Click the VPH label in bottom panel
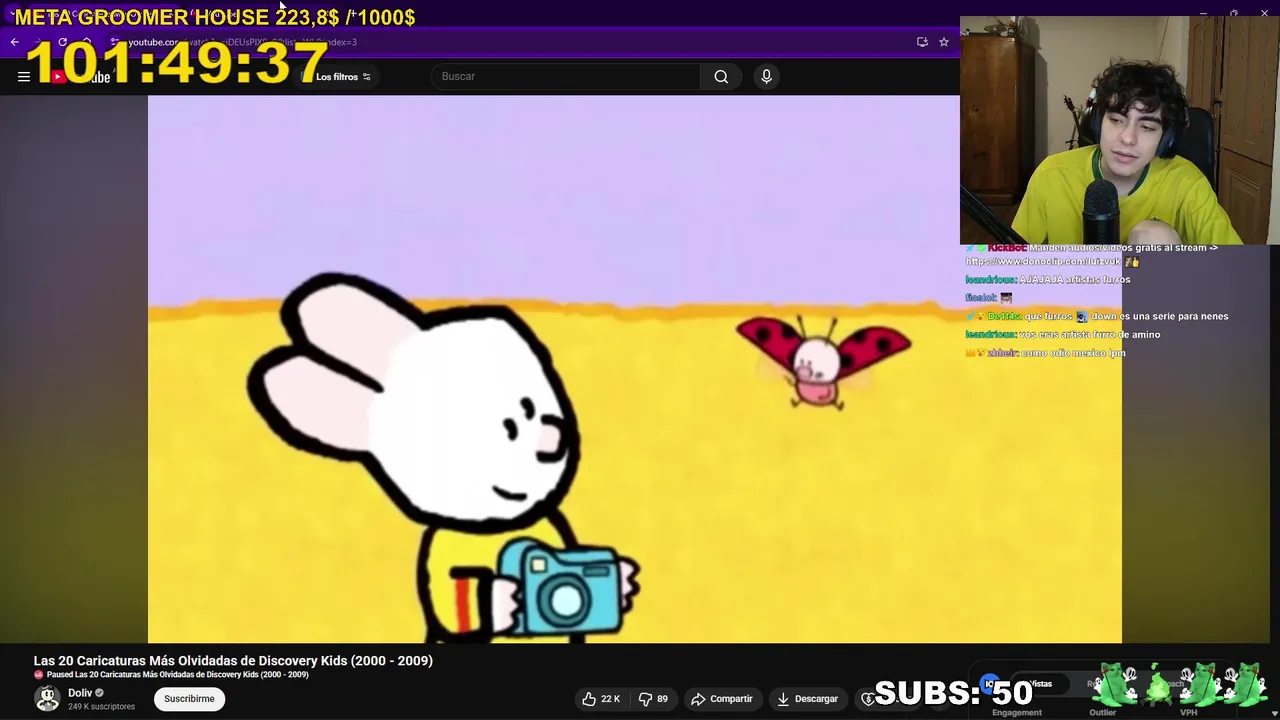 click(1188, 713)
